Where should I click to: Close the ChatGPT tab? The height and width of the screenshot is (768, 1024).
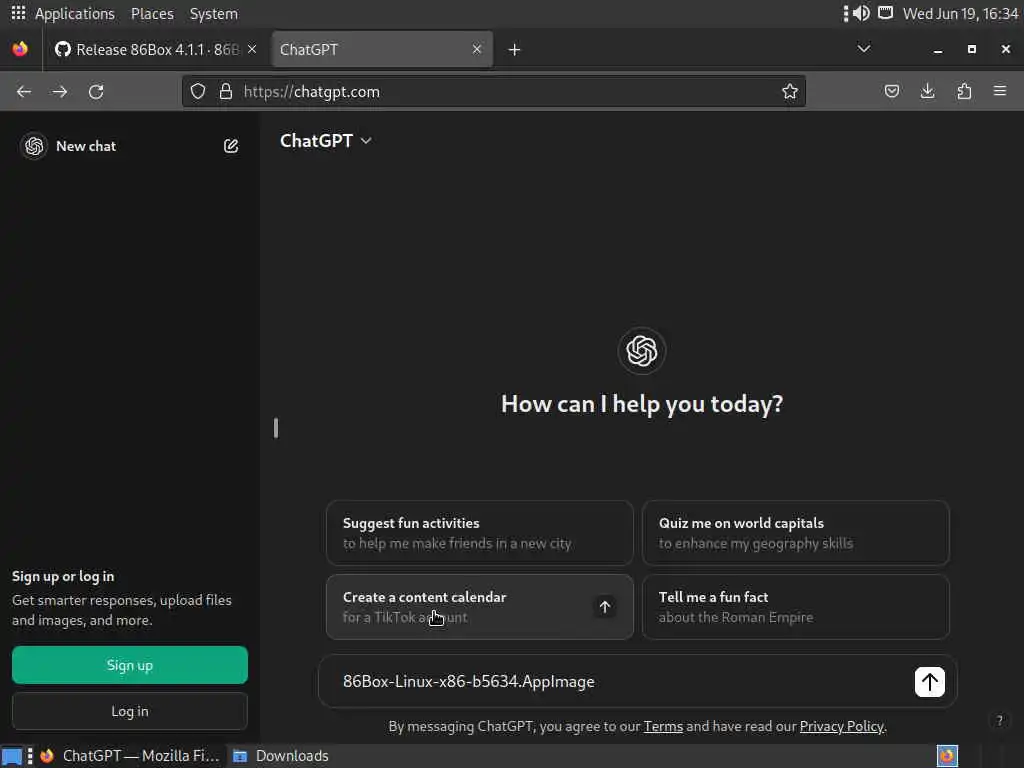click(477, 49)
